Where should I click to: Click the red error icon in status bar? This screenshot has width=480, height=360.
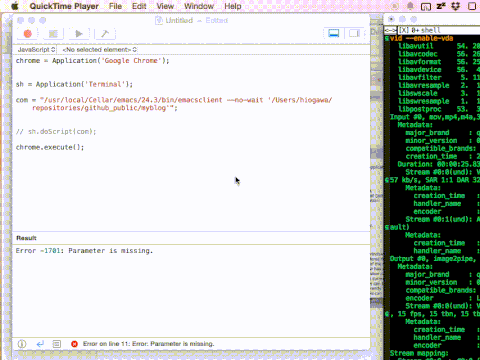click(74, 344)
